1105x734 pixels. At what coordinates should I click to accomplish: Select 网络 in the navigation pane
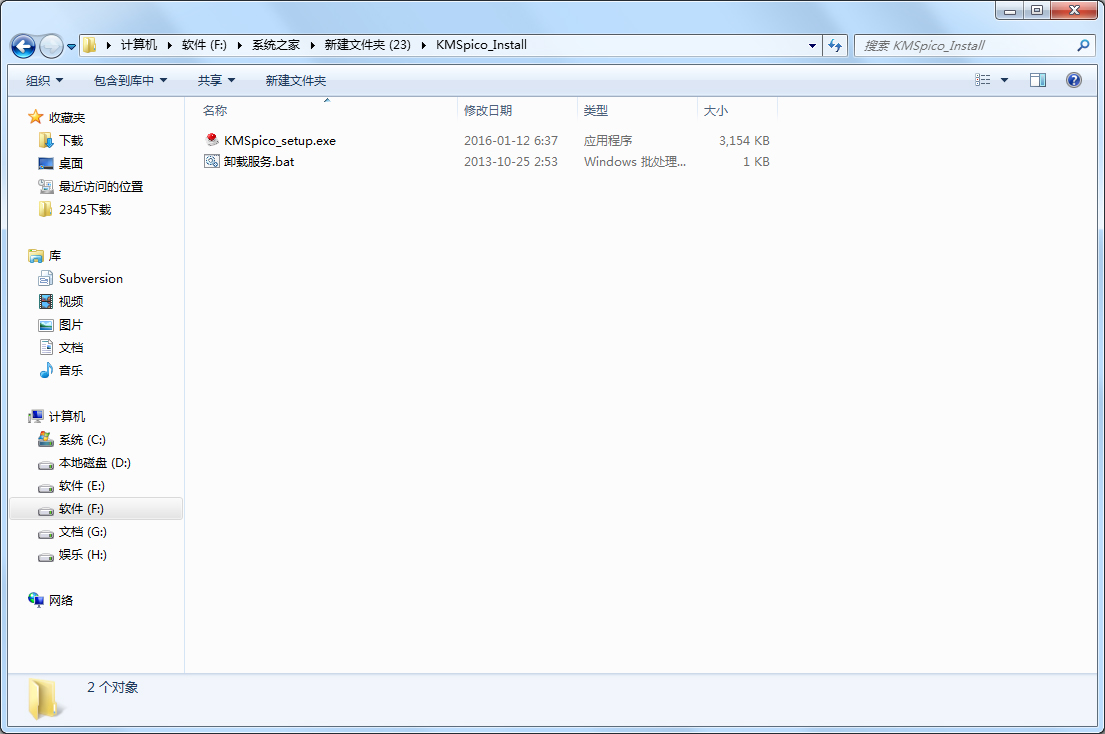coord(61,600)
